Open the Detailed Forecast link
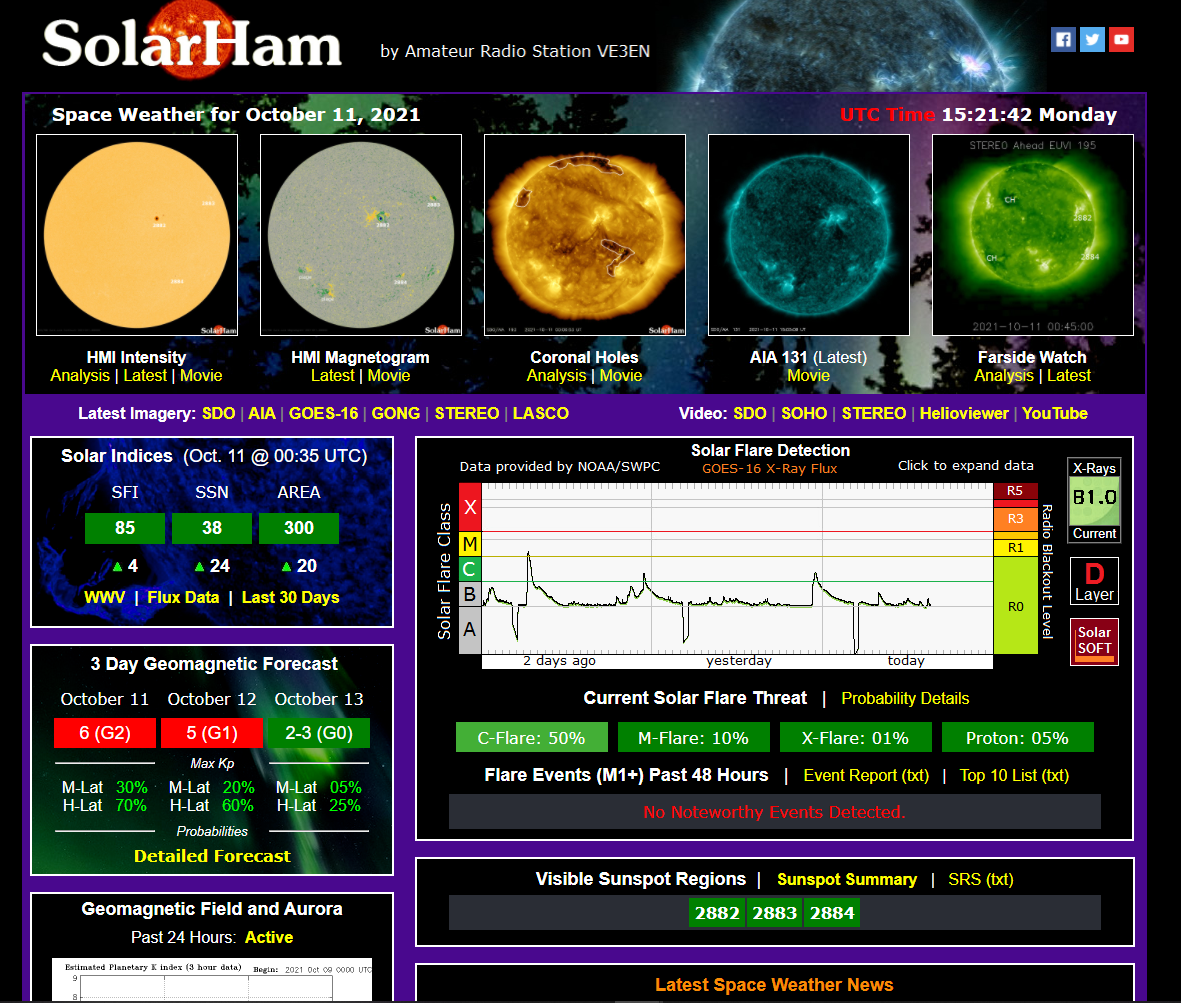Screen dimensions: 1181x1003 click(212, 856)
